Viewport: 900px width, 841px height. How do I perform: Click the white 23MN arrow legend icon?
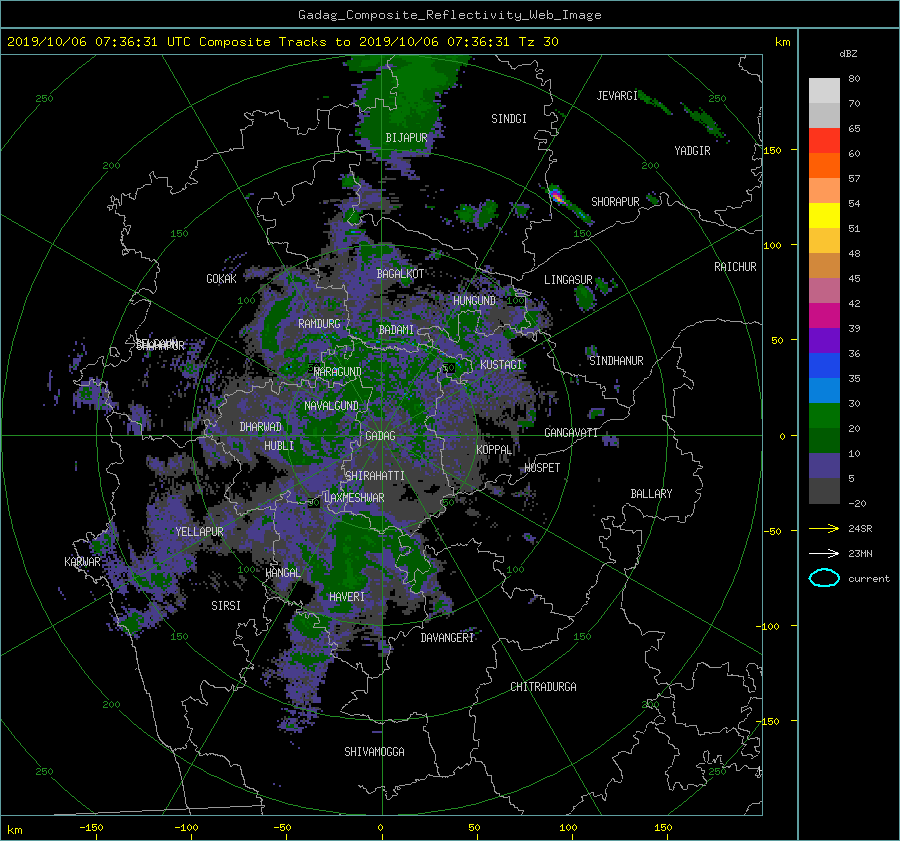(824, 553)
